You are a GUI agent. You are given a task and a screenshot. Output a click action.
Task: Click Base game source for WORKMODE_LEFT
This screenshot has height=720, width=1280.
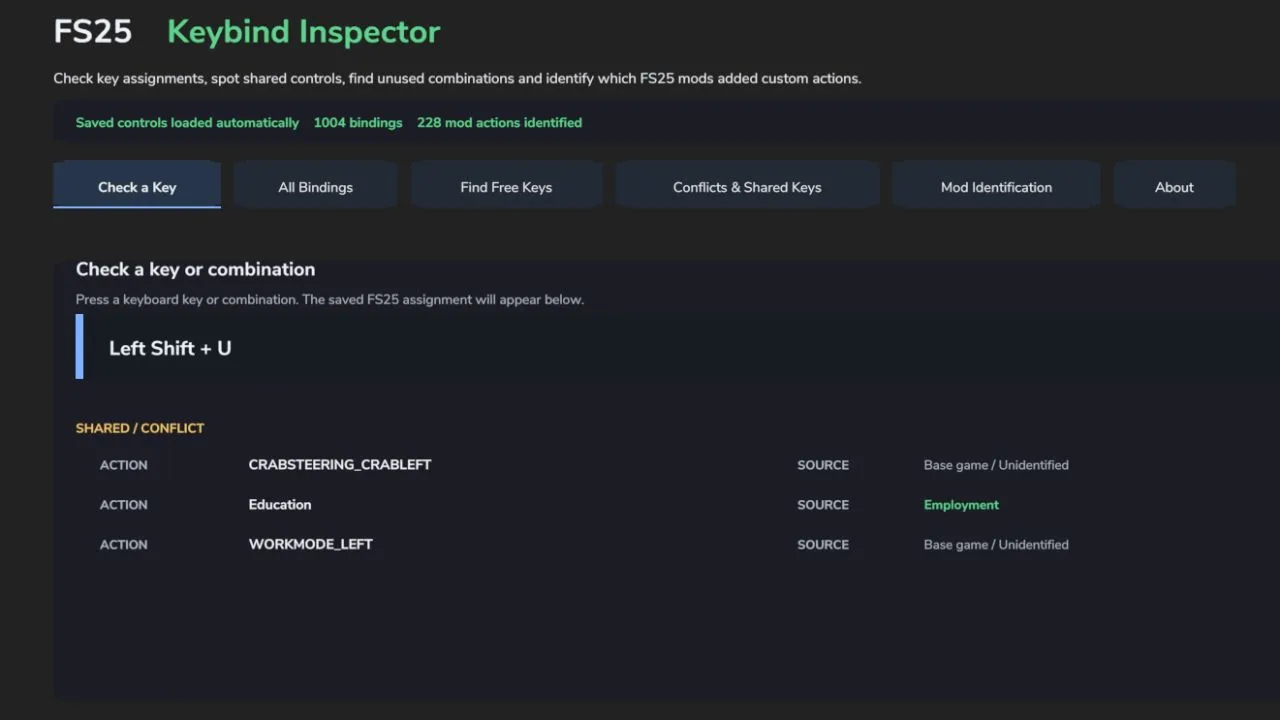pyautogui.click(x=996, y=545)
